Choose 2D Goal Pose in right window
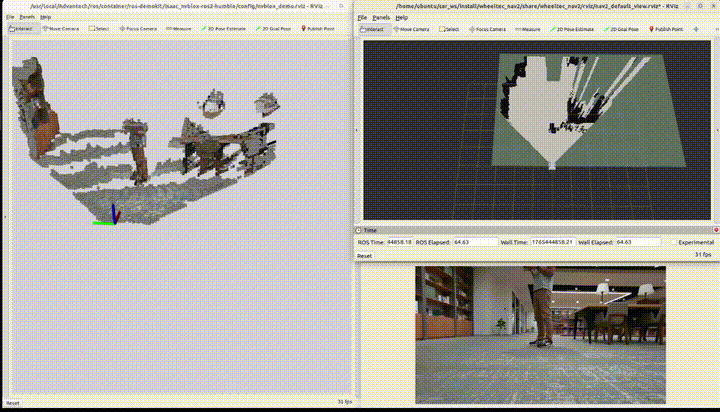This screenshot has width=720, height=412. tap(620, 30)
